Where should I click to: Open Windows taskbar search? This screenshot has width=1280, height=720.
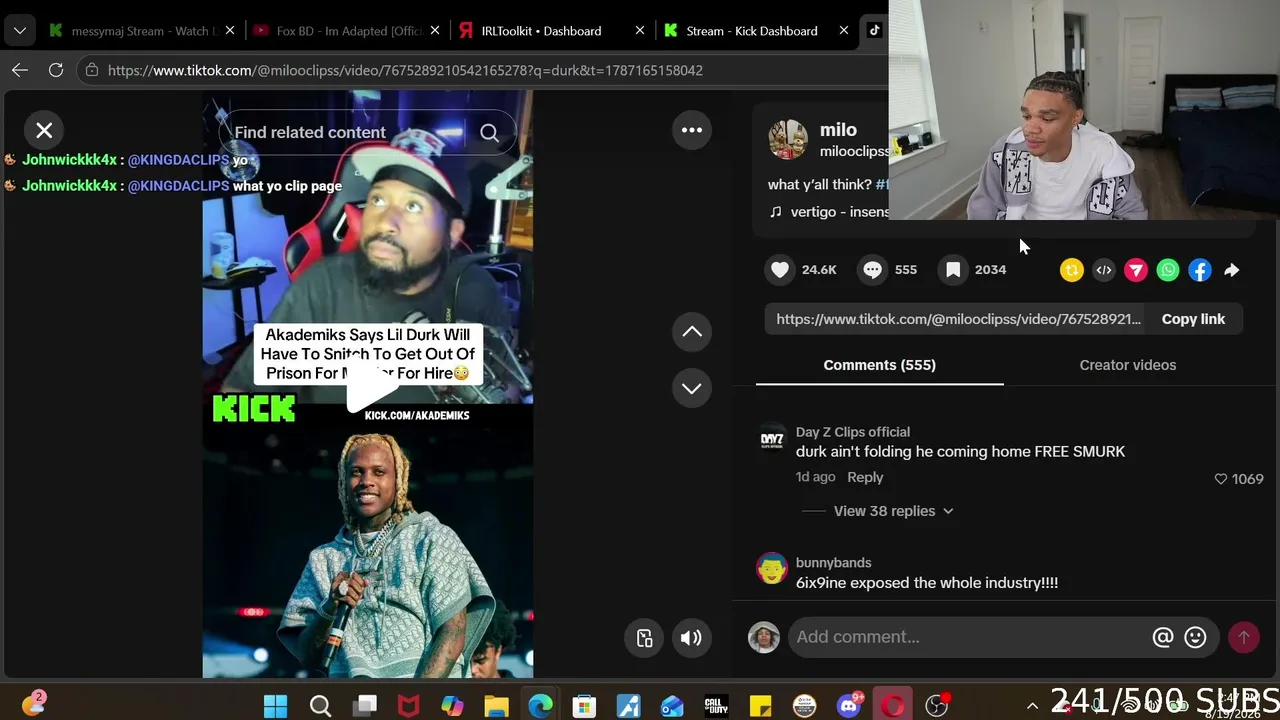click(x=320, y=706)
